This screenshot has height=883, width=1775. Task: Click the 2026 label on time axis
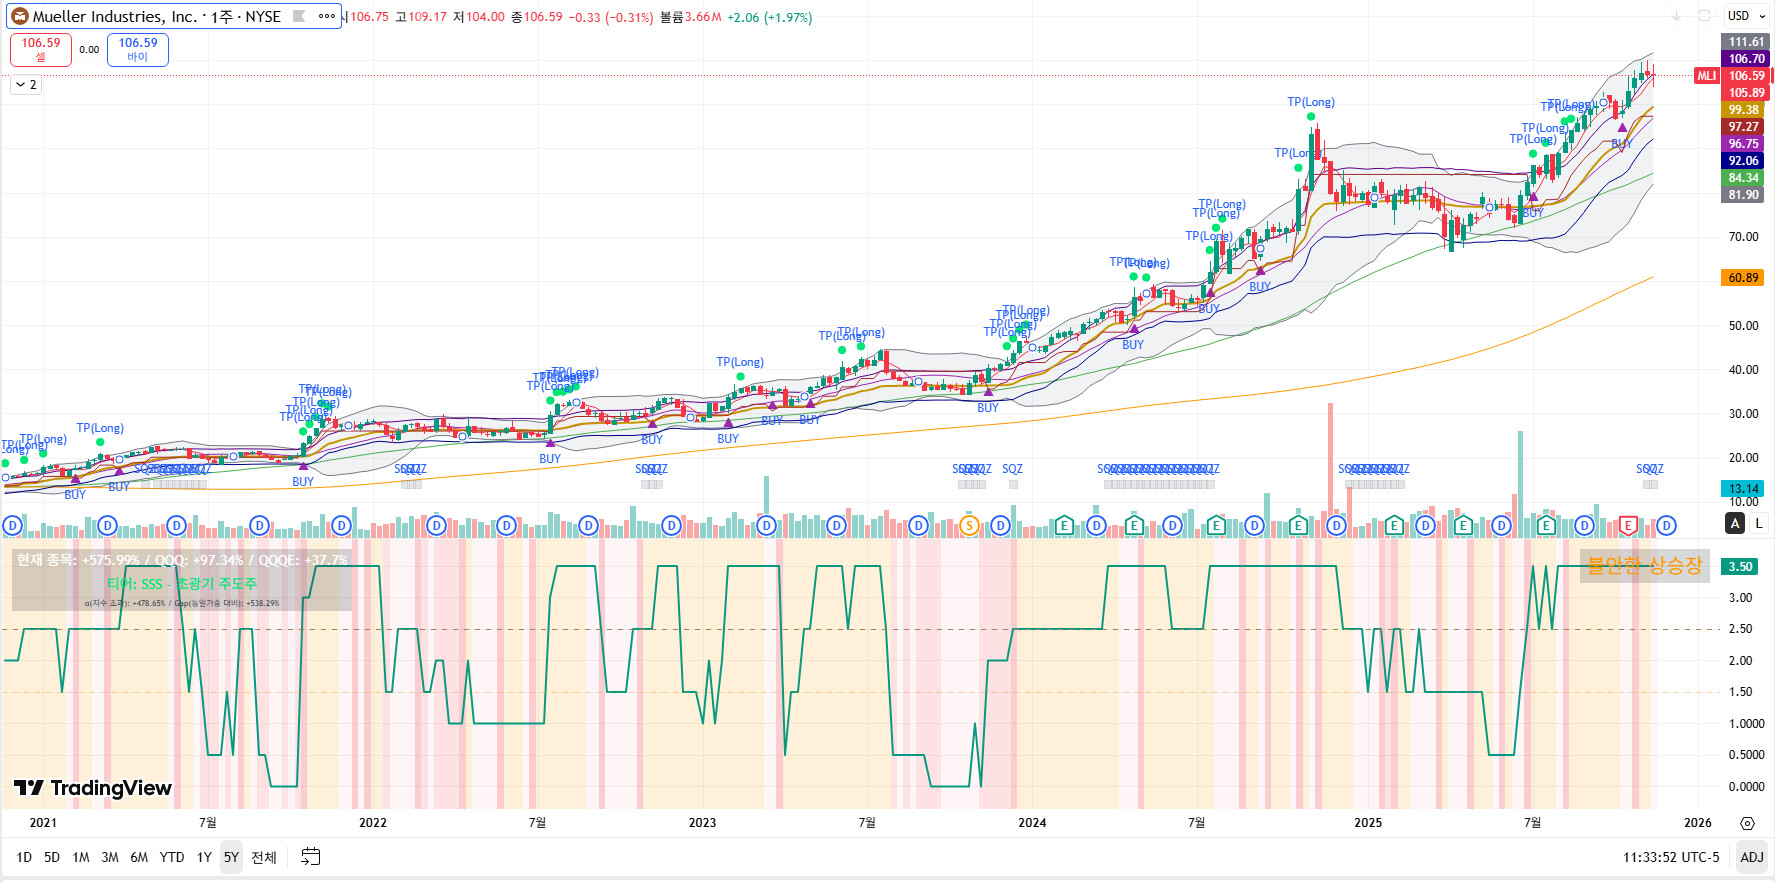tap(1698, 823)
